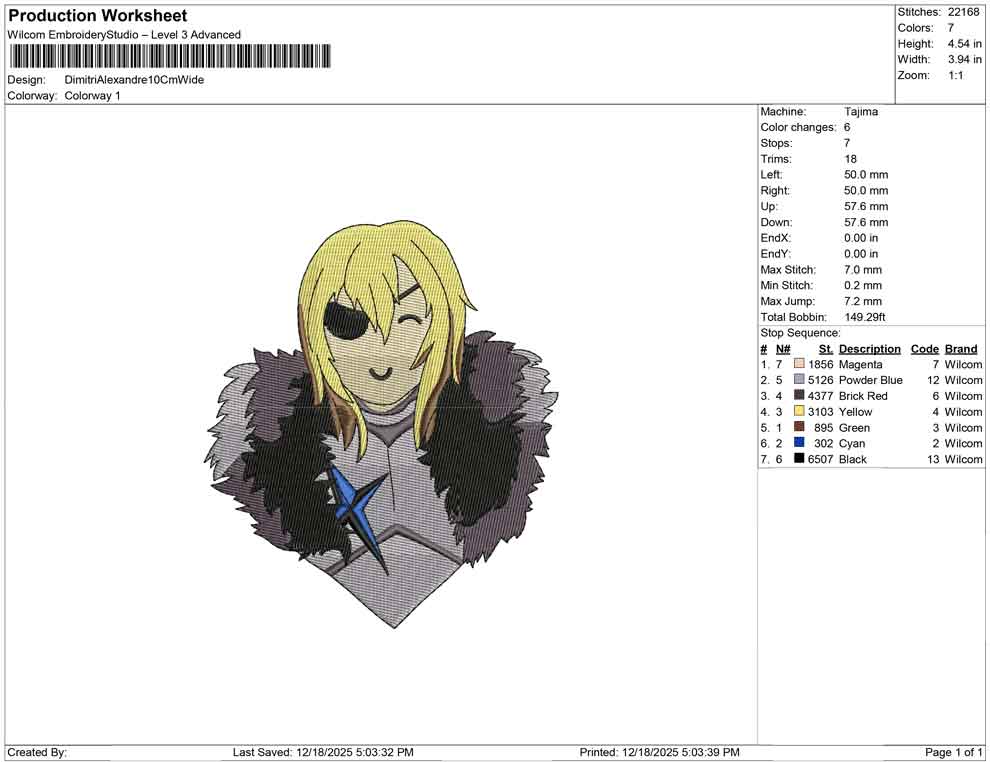Image resolution: width=990 pixels, height=762 pixels.
Task: Click the Min Stitch value '0.2 mm'
Action: pos(862,285)
